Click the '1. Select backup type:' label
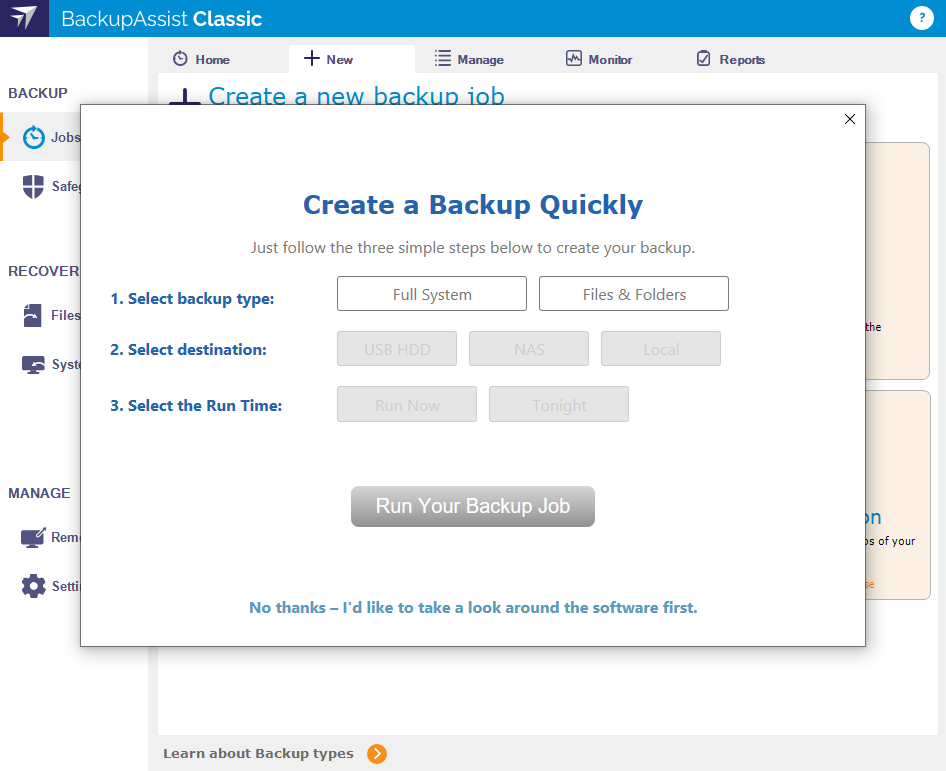946x771 pixels. [192, 299]
